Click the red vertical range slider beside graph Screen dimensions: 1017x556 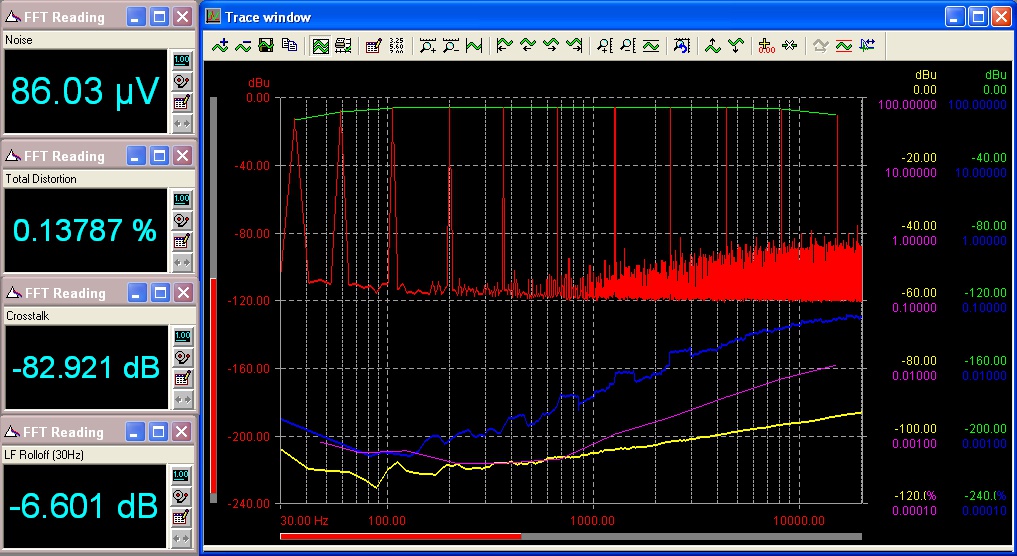pos(213,386)
